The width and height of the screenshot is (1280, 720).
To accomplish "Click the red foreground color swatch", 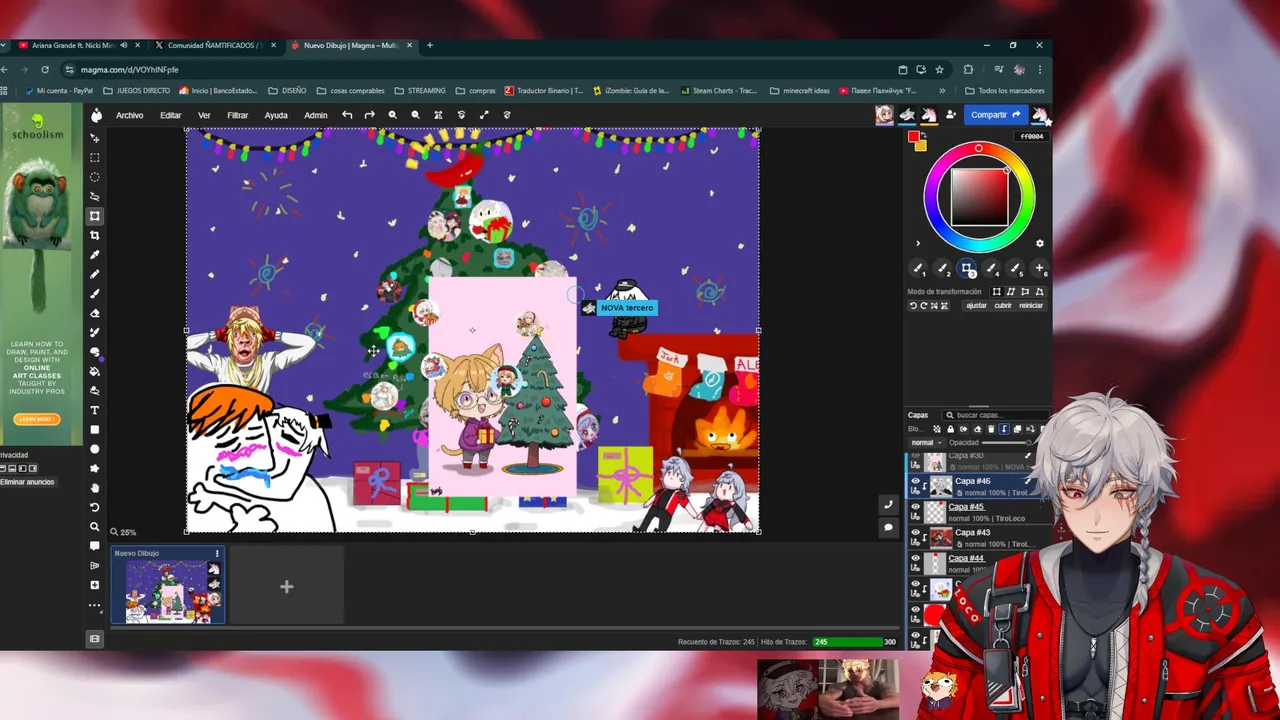I will 913,138.
